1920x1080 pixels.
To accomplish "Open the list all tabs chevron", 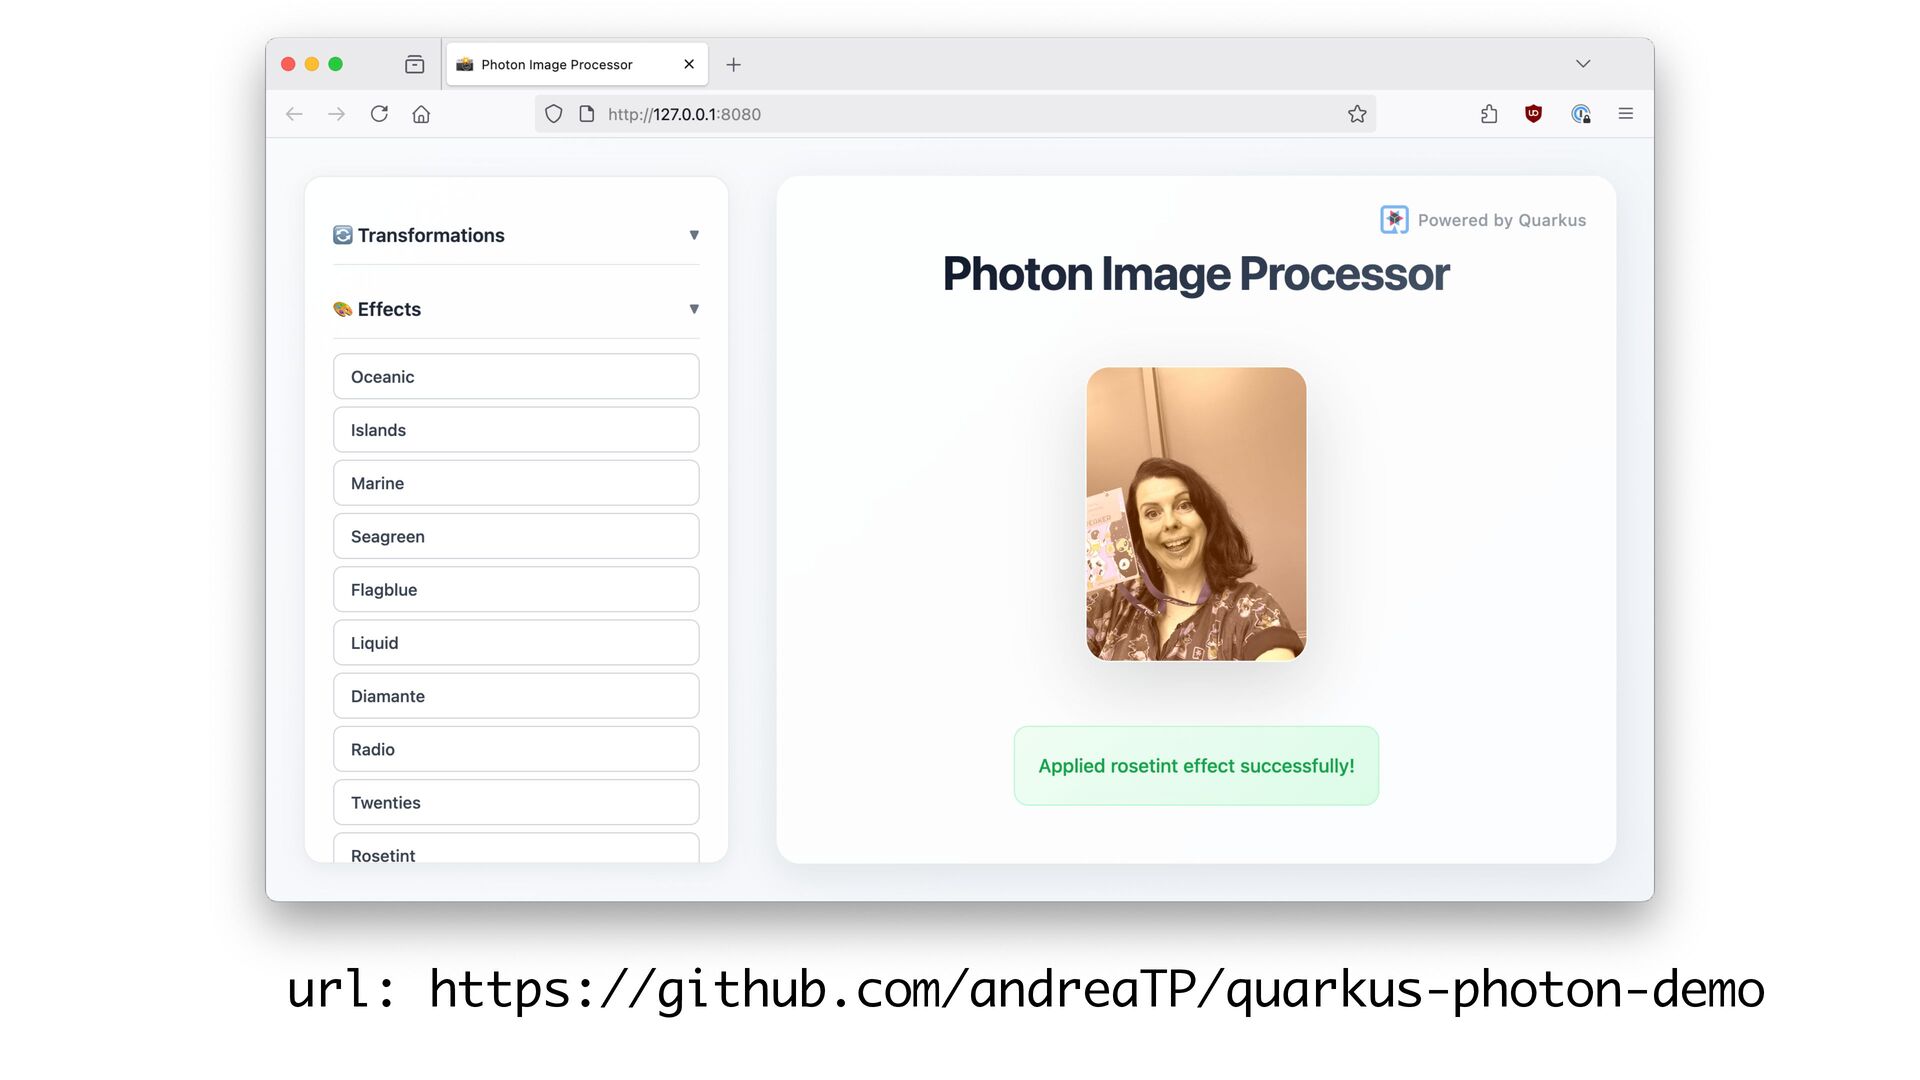I will click(1582, 64).
